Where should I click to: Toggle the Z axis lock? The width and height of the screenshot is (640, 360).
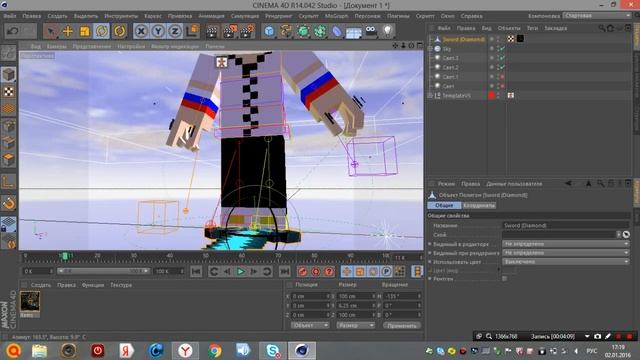[175, 31]
